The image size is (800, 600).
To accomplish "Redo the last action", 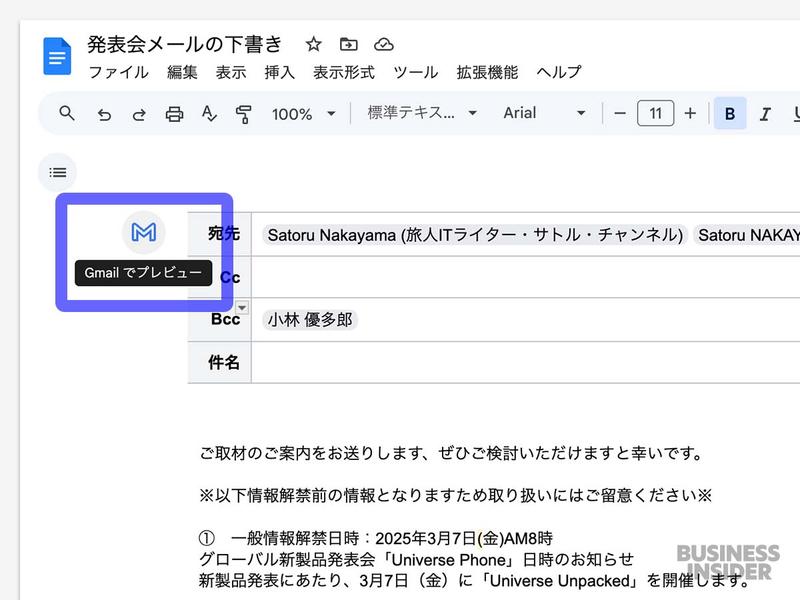I will click(139, 114).
